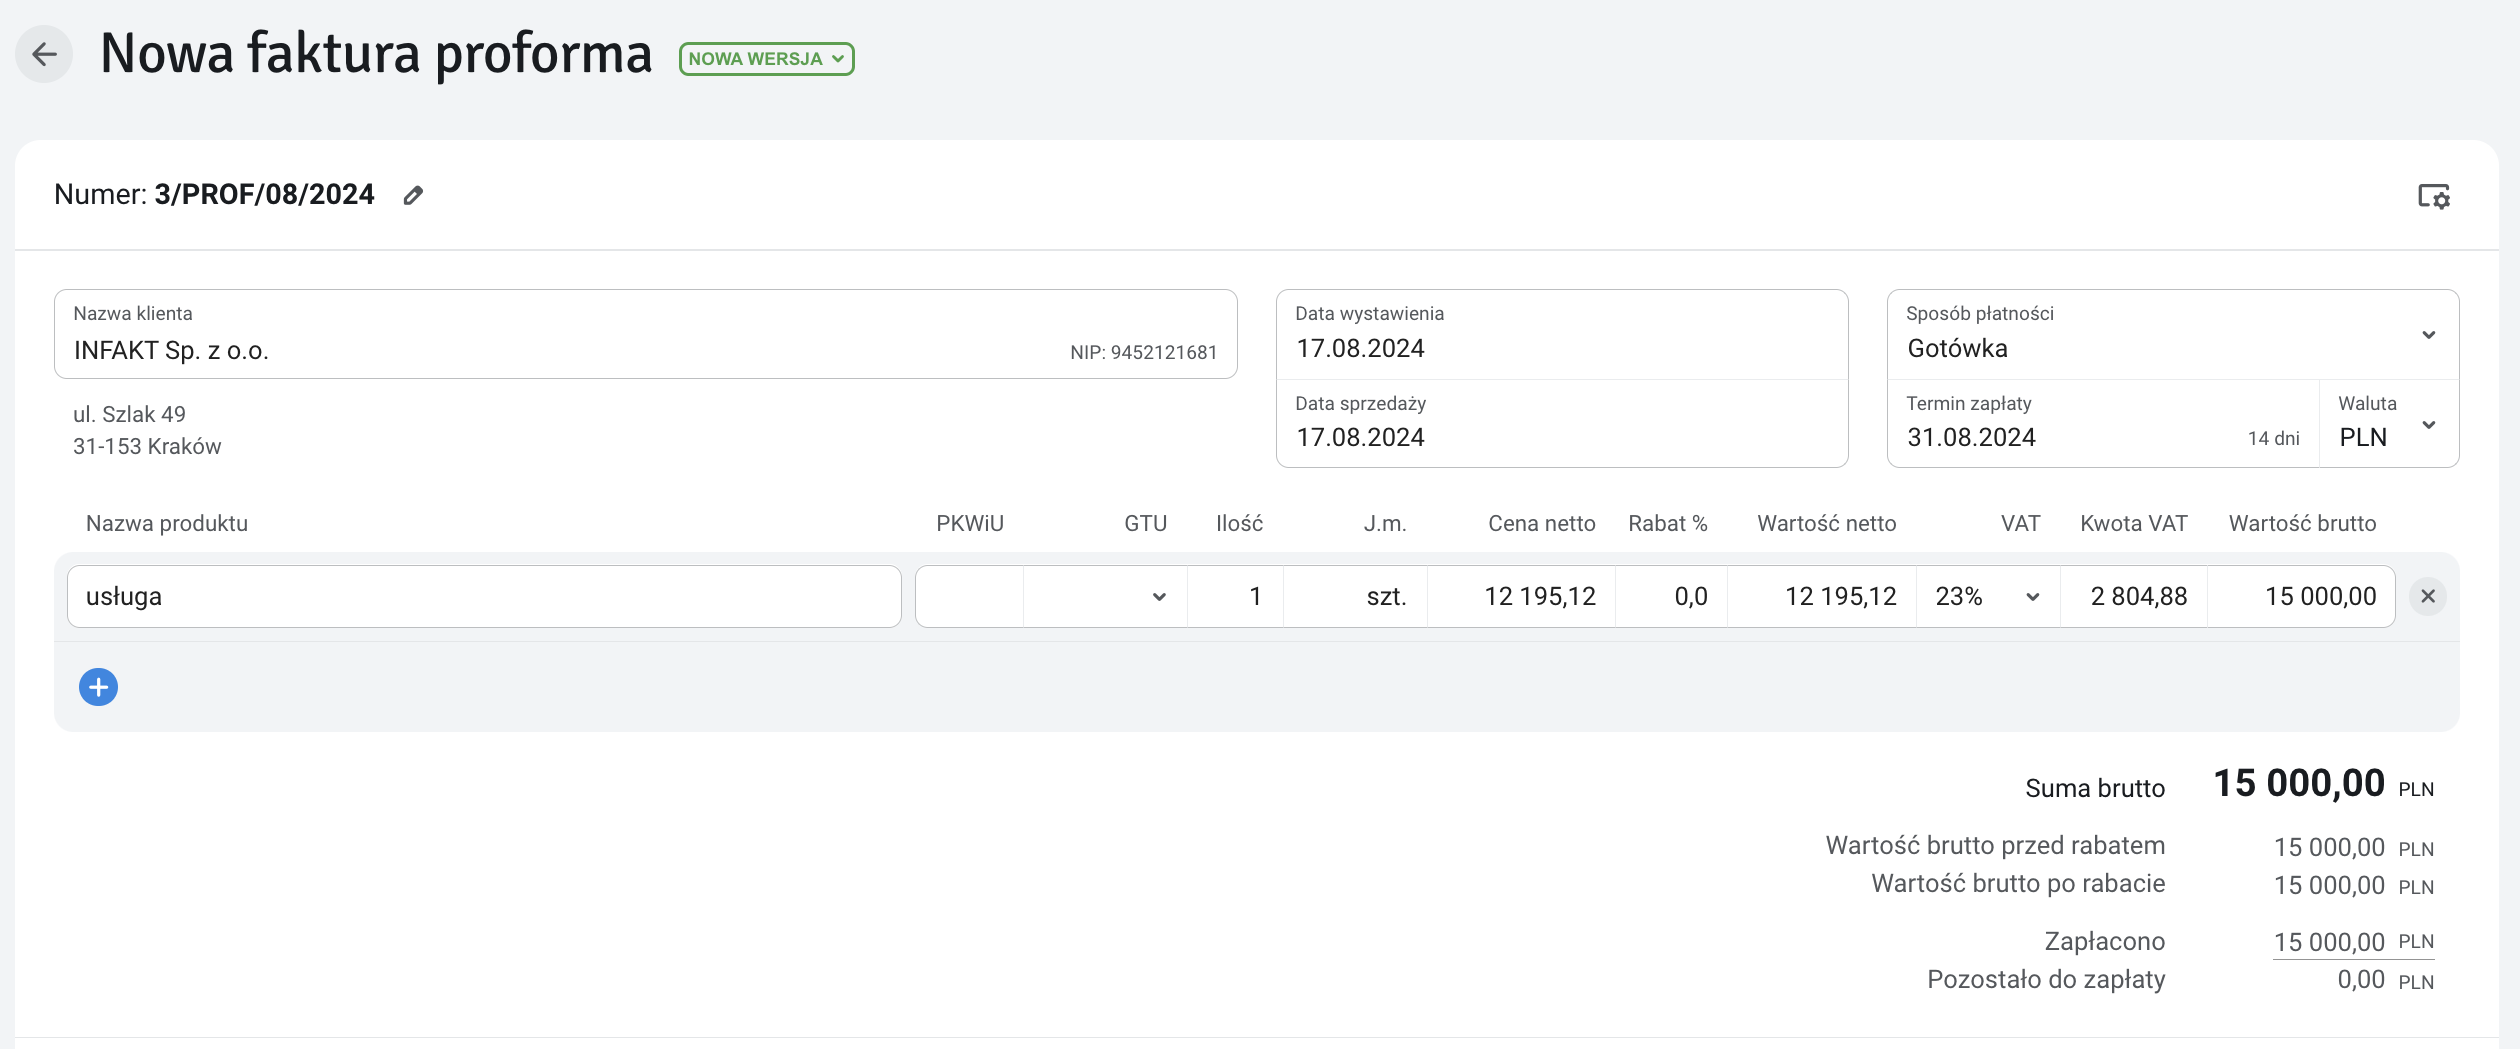Edit the Termin zapłaty date field
This screenshot has height=1049, width=2520.
coord(2103,424)
